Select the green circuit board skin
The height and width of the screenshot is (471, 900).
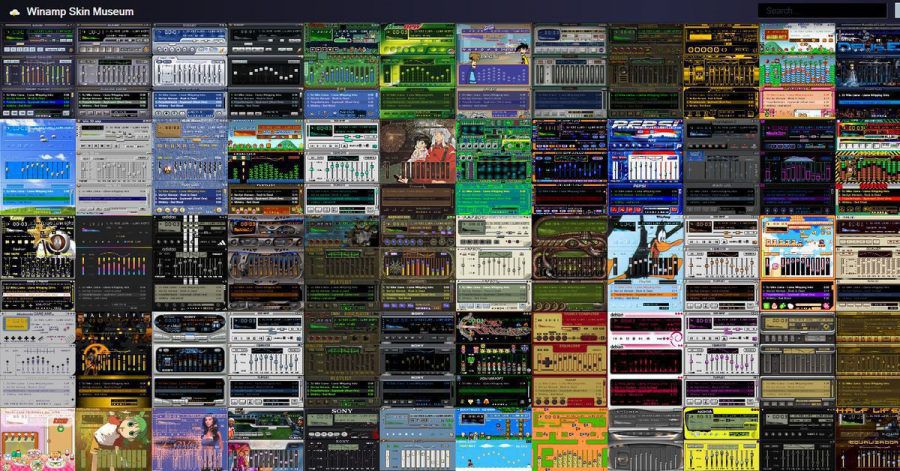(494, 167)
